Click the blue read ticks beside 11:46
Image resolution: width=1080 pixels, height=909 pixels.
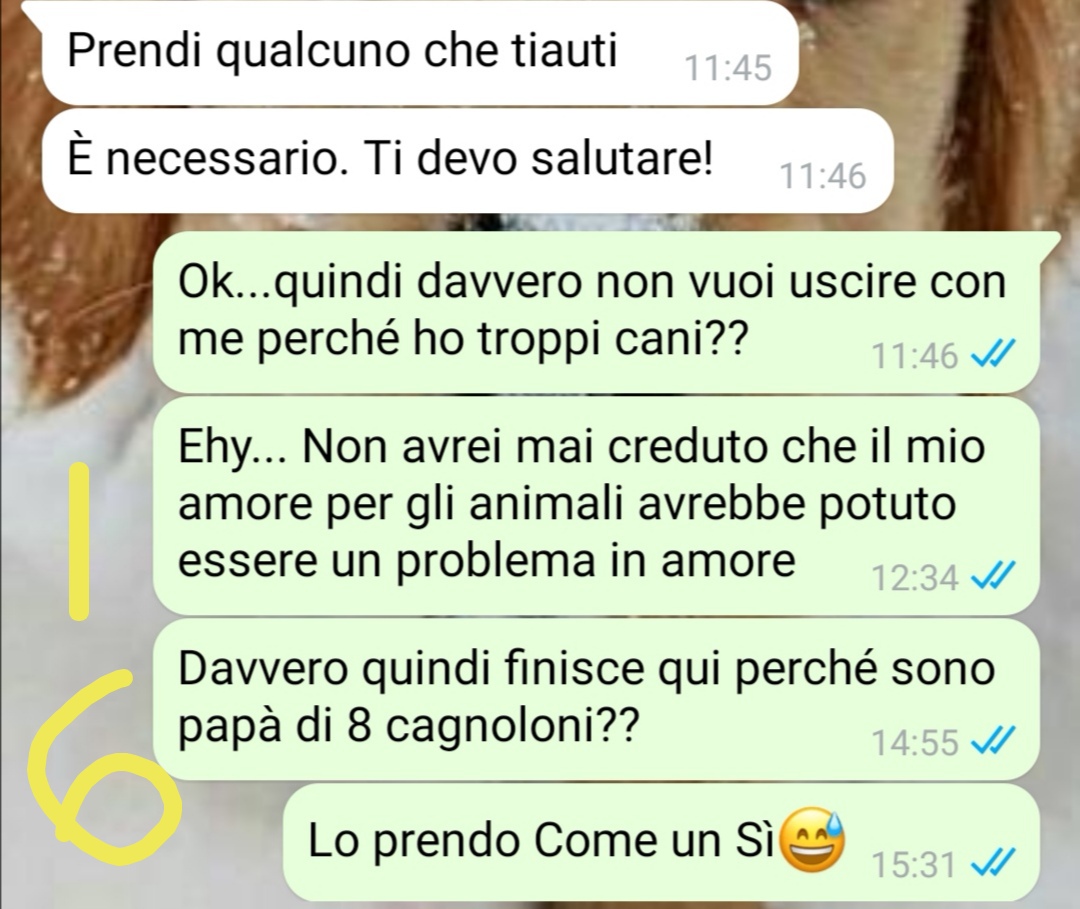(993, 355)
